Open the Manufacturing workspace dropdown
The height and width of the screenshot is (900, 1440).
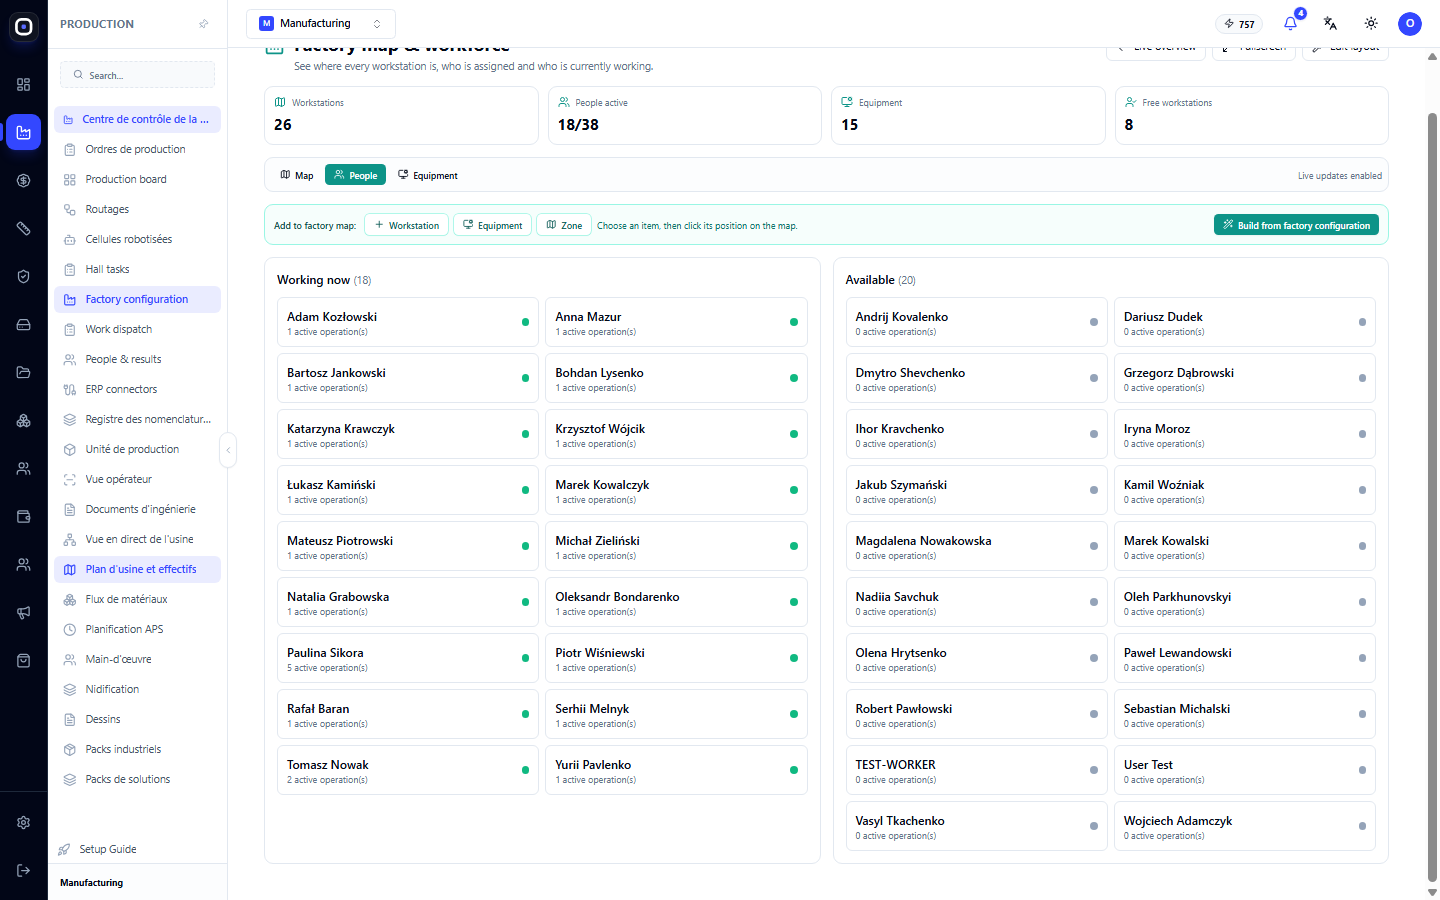(321, 24)
